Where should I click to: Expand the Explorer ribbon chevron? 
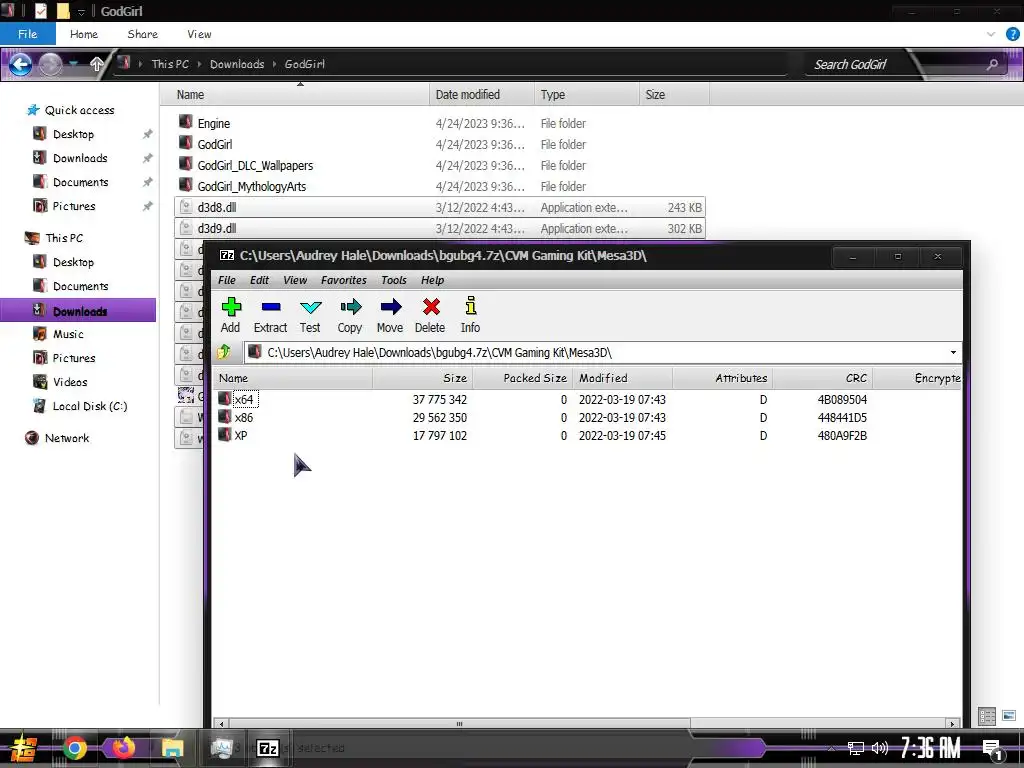(x=991, y=34)
